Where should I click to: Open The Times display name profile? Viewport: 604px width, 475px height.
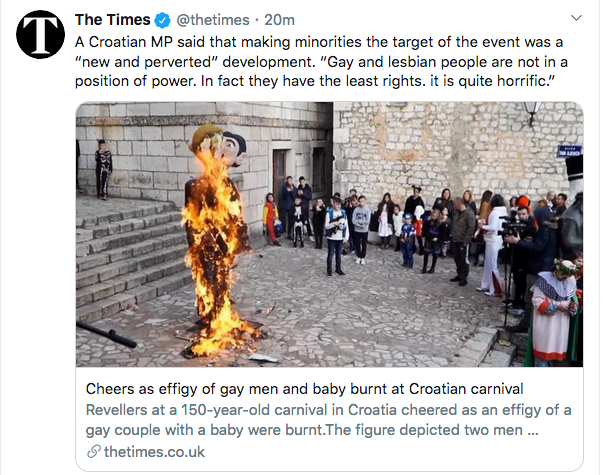click(x=112, y=20)
